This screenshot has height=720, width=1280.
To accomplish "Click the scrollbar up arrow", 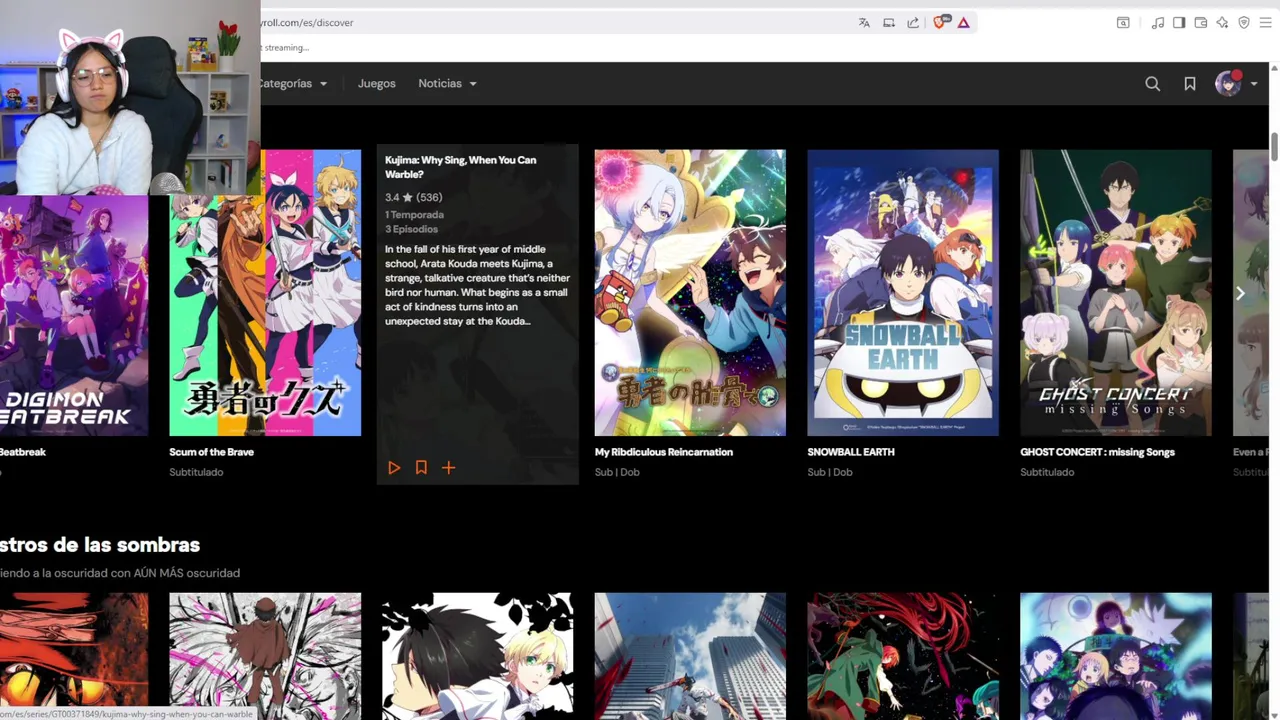I will [x=1274, y=70].
